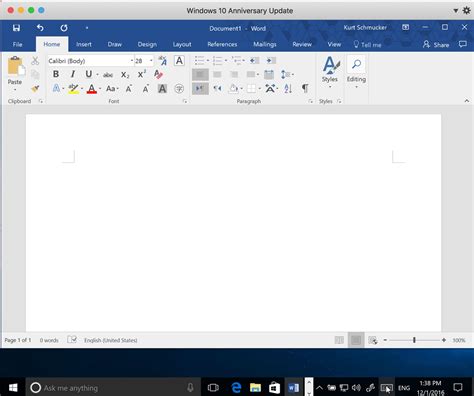Customize the Quick Access Toolbar dropdown
Screen dimensions: 474x396
point(87,28)
